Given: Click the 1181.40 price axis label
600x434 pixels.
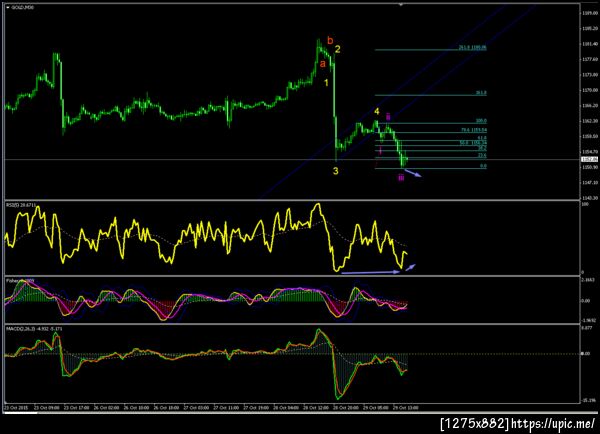Looking at the screenshot, I should pos(590,44).
